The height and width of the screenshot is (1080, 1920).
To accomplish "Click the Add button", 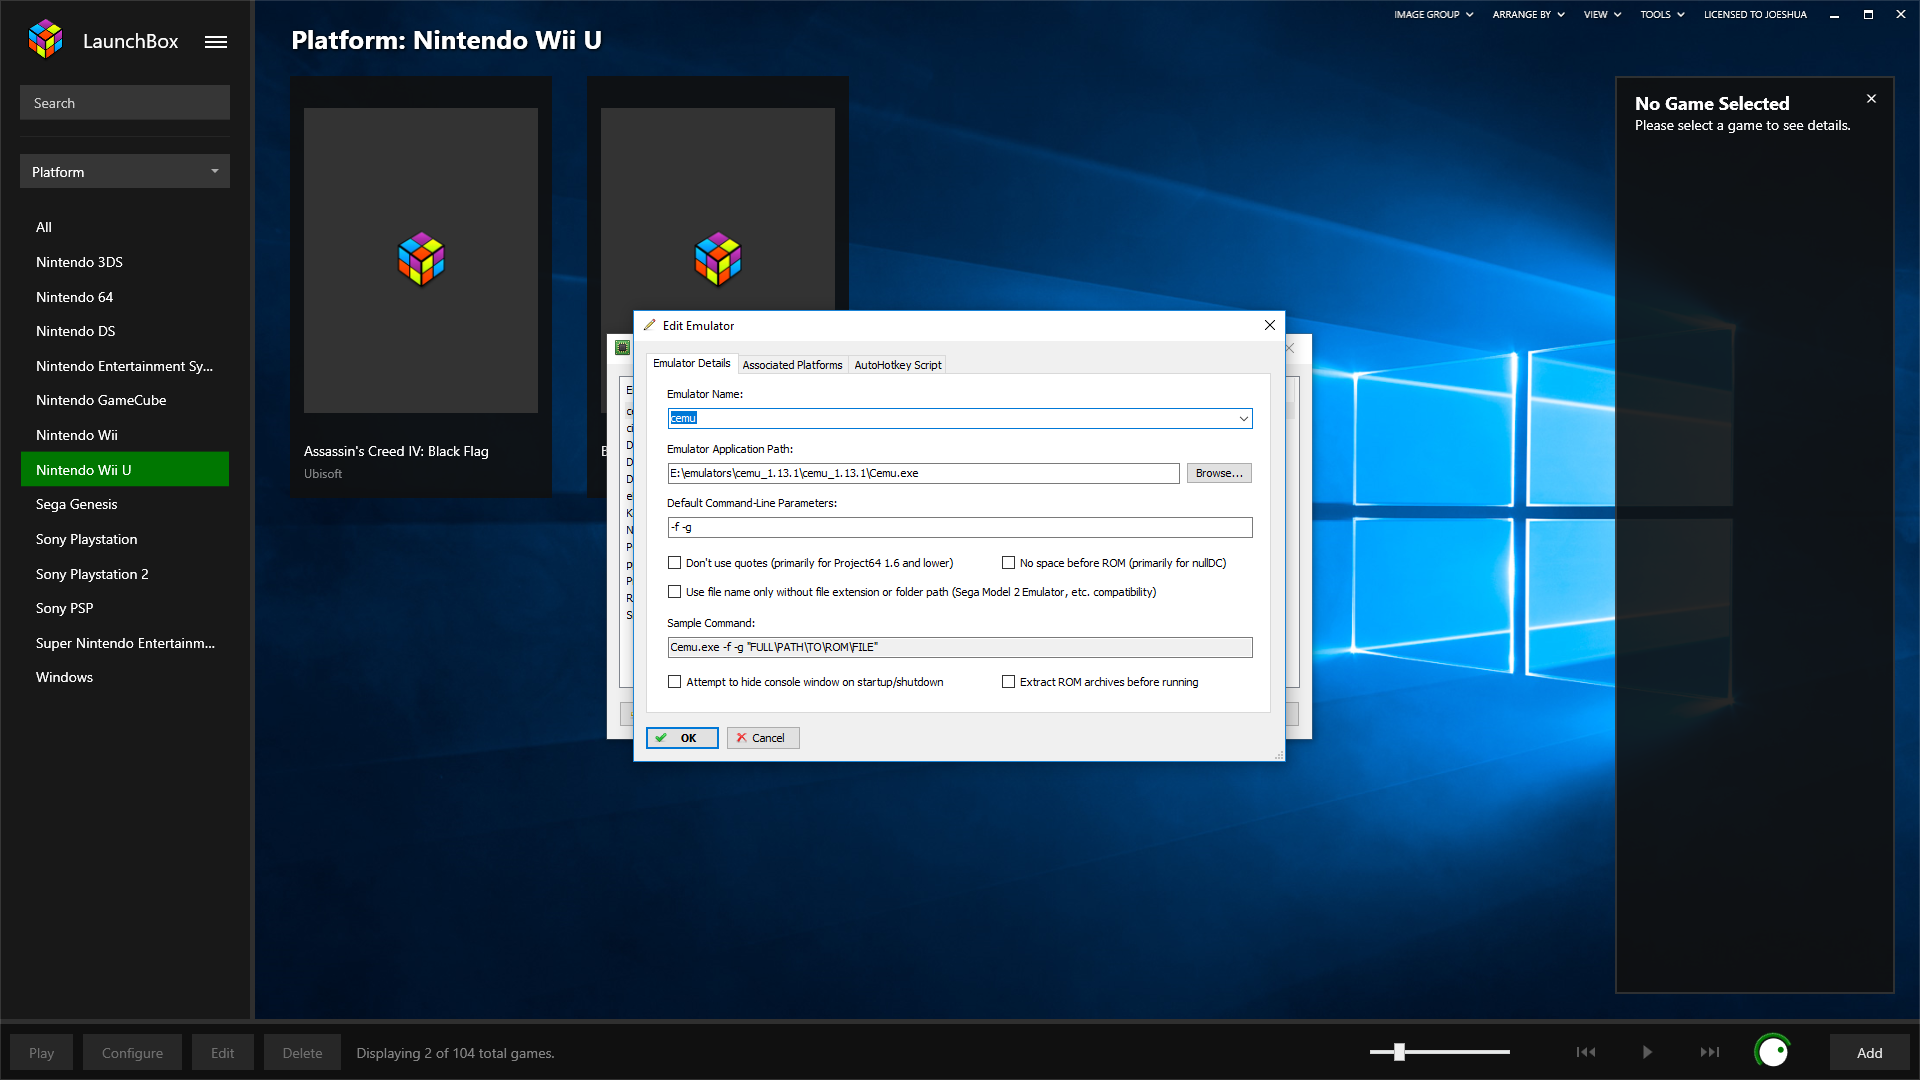I will [x=1869, y=1053].
